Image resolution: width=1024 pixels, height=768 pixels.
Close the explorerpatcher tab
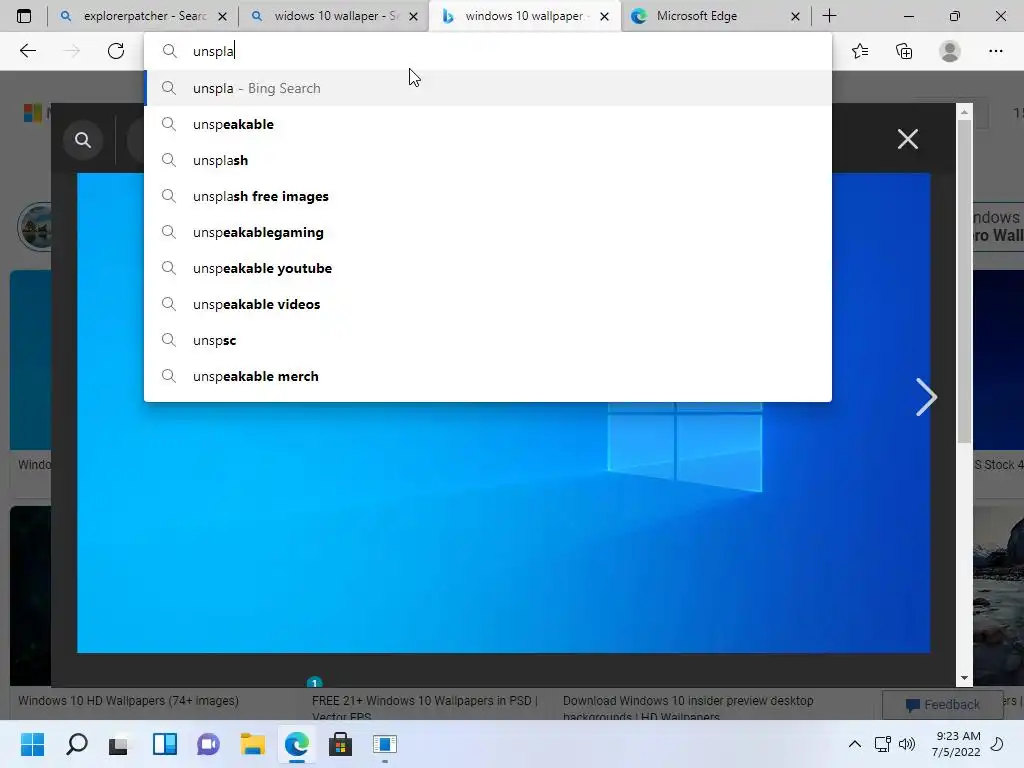click(223, 16)
